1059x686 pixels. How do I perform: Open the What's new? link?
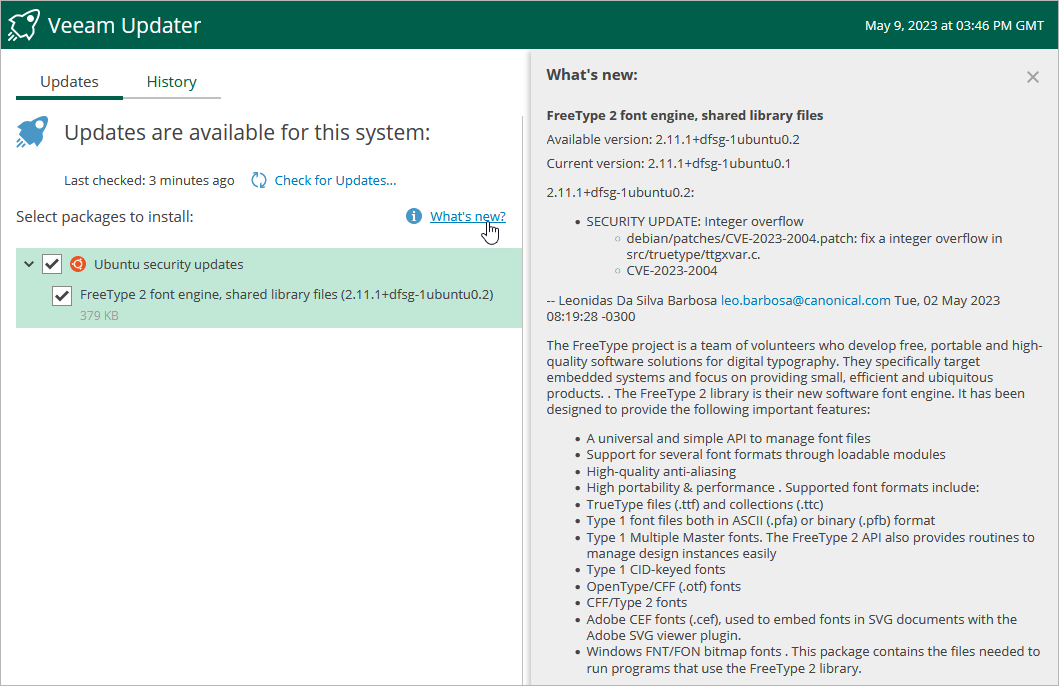[x=467, y=216]
